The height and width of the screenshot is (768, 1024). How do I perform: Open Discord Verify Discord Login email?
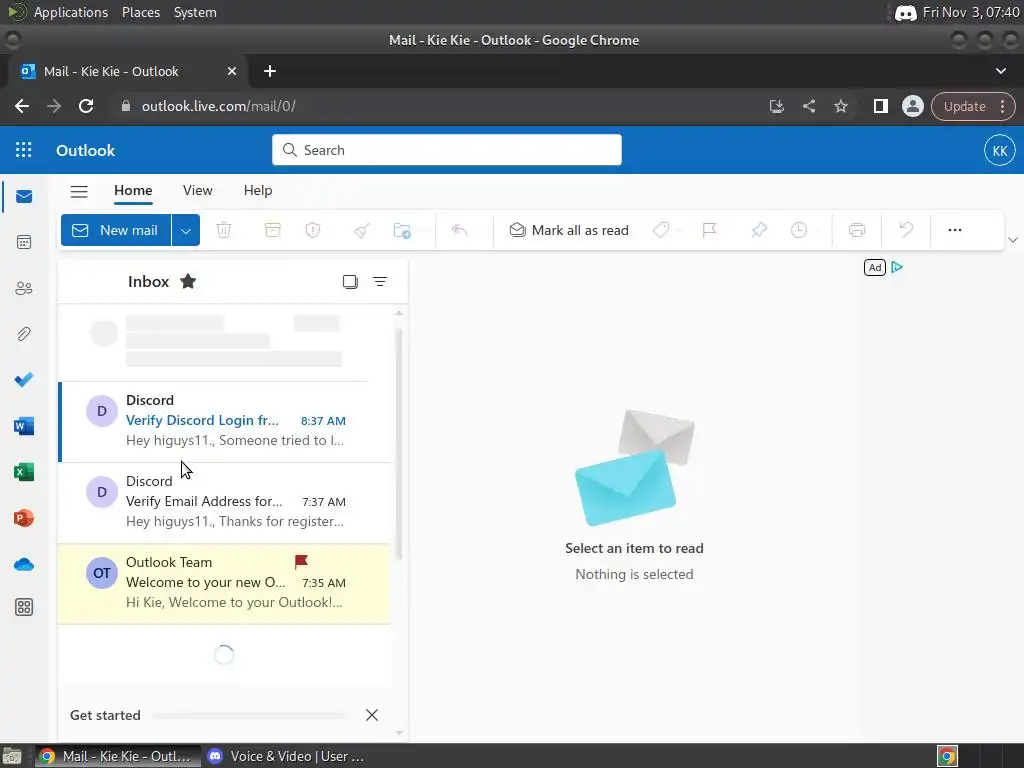click(226, 421)
